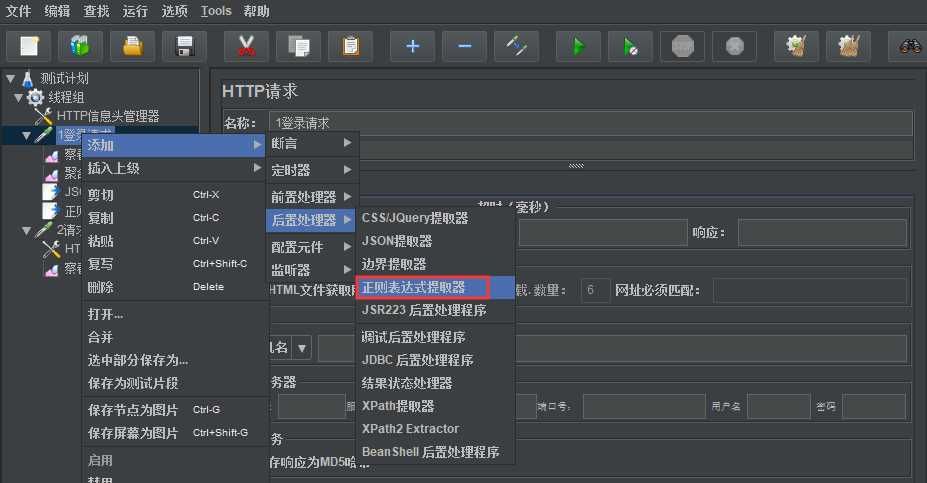Open the 定时器 submenu
The width and height of the screenshot is (927, 483).
[x=312, y=170]
